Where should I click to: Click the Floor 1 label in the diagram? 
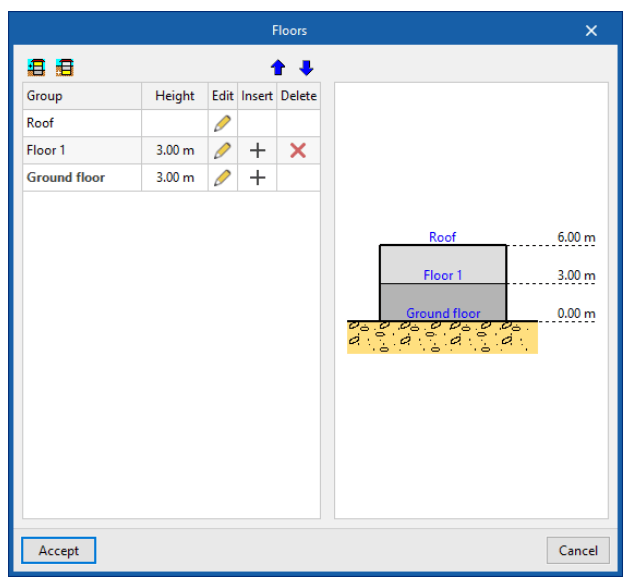443,275
